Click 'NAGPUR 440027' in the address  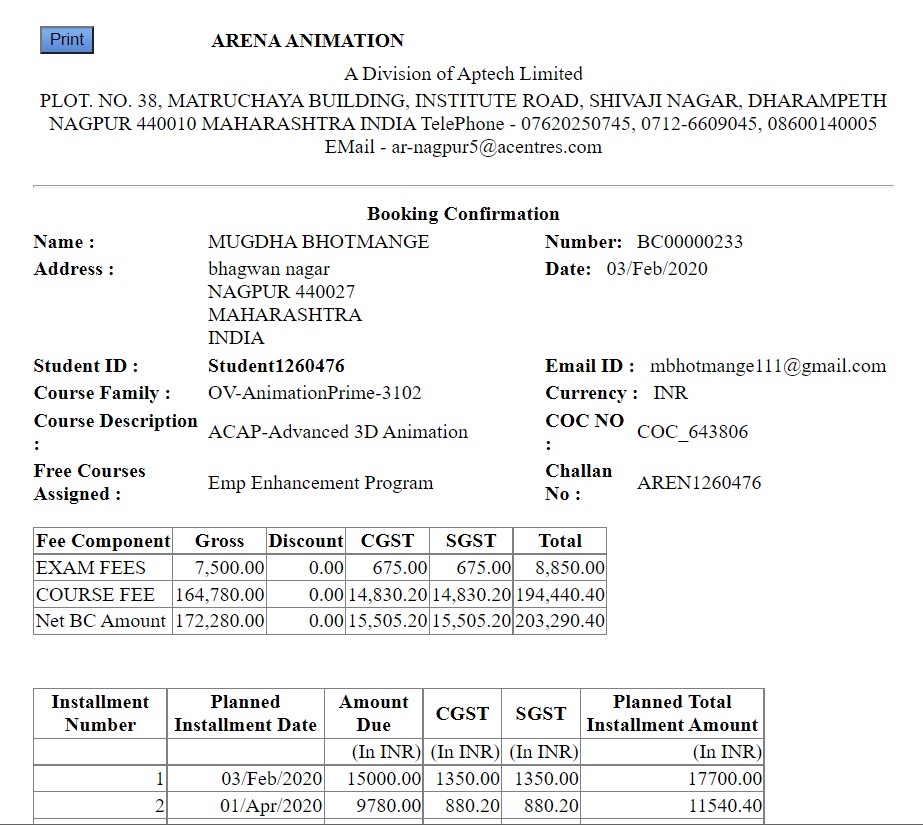pyautogui.click(x=281, y=291)
